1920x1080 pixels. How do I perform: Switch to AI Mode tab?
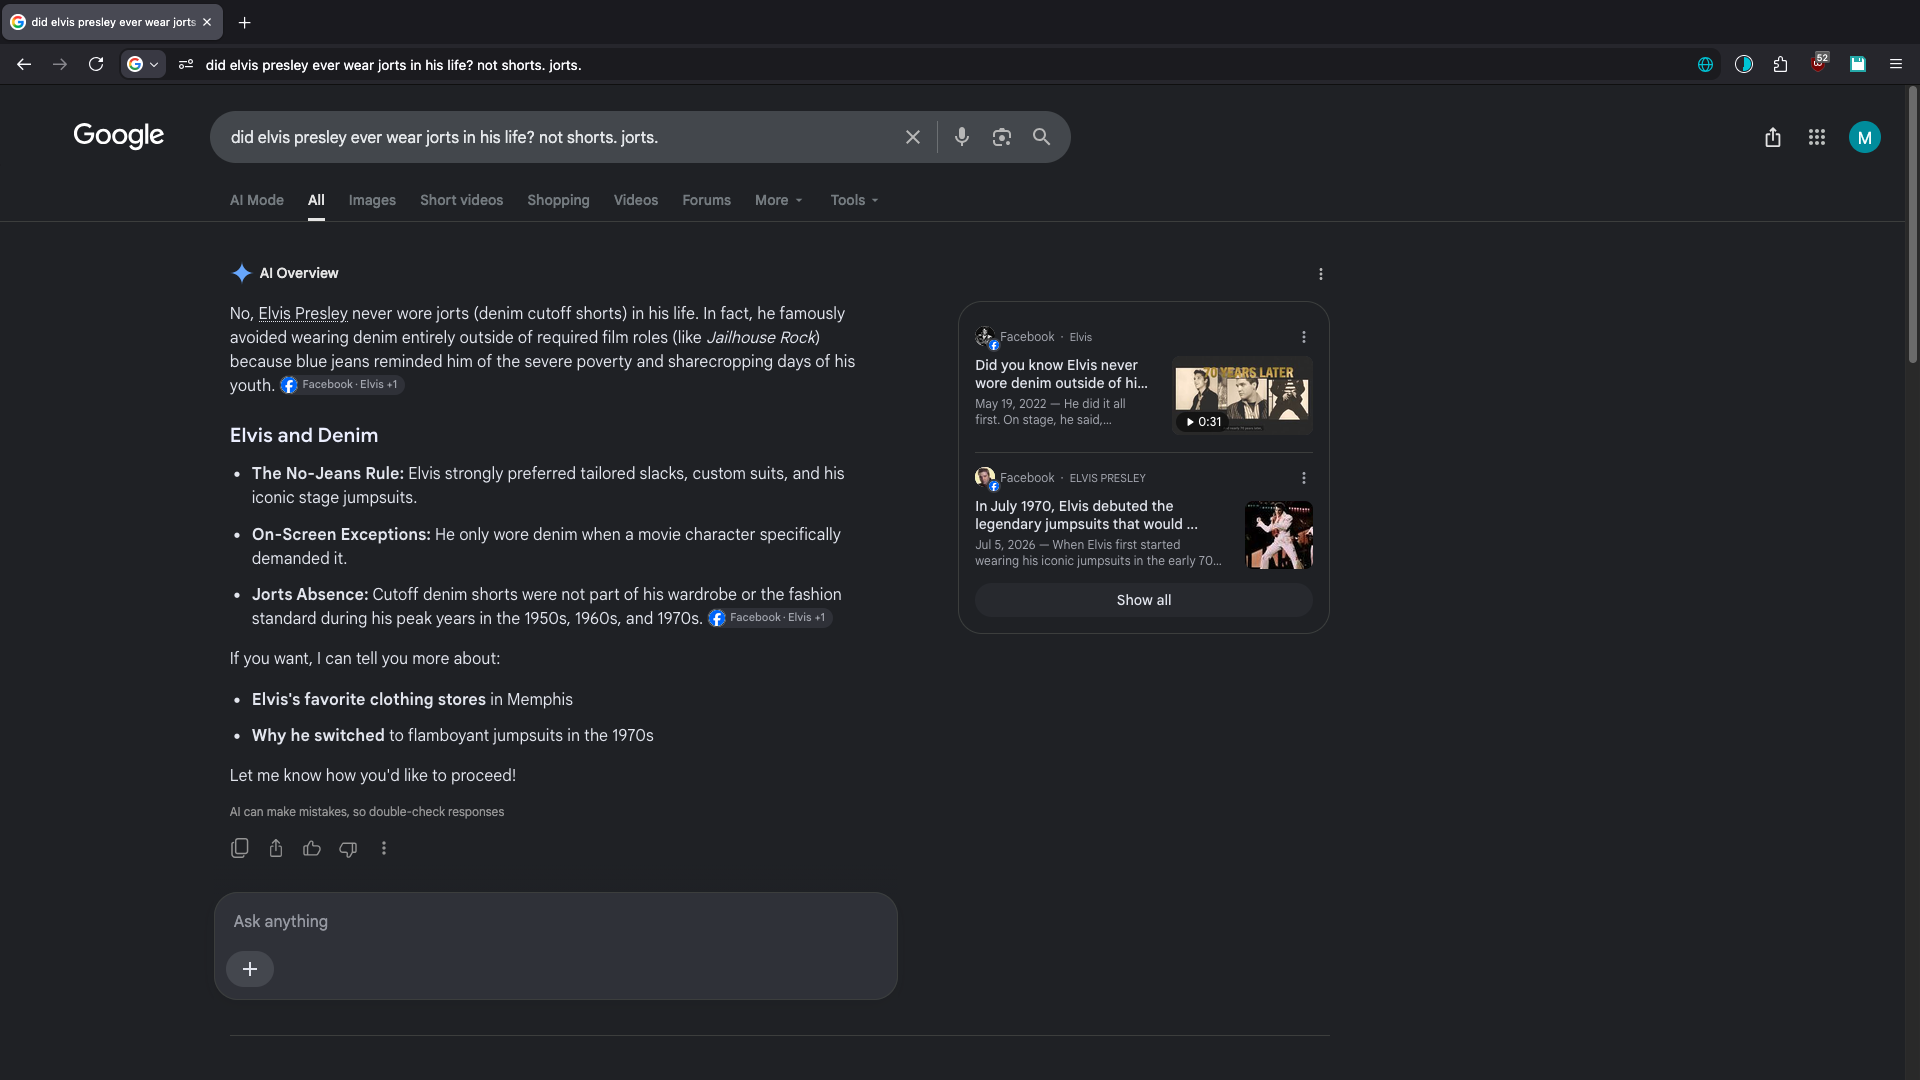tap(257, 200)
